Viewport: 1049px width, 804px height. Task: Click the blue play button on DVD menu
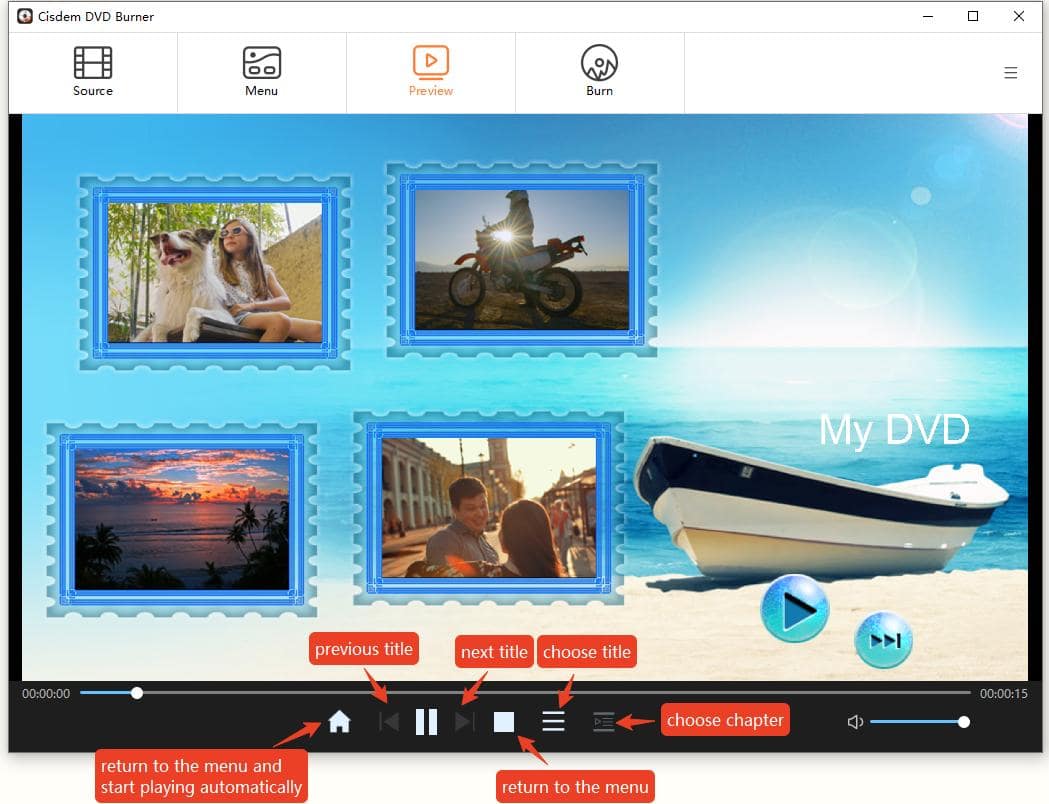(x=795, y=609)
